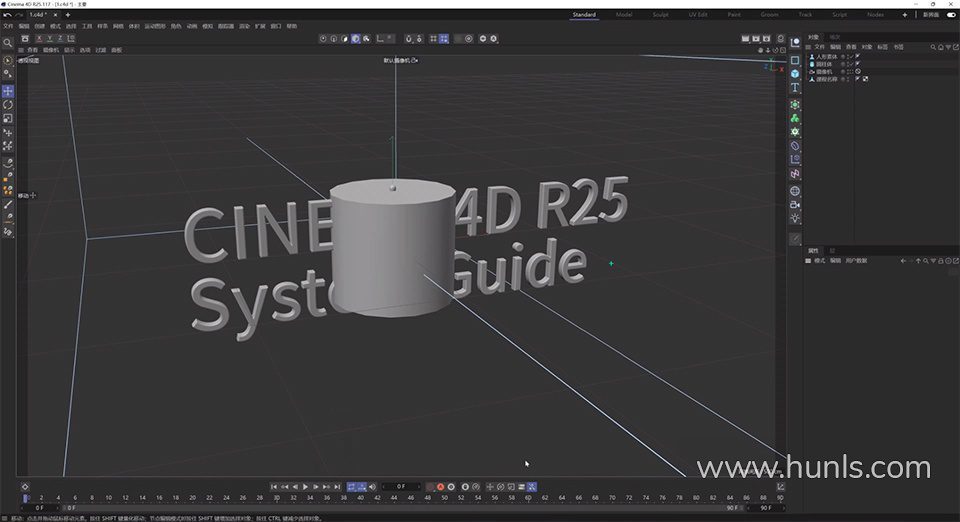Add the Cube primitive object
The height and width of the screenshot is (522, 960).
pos(795,73)
